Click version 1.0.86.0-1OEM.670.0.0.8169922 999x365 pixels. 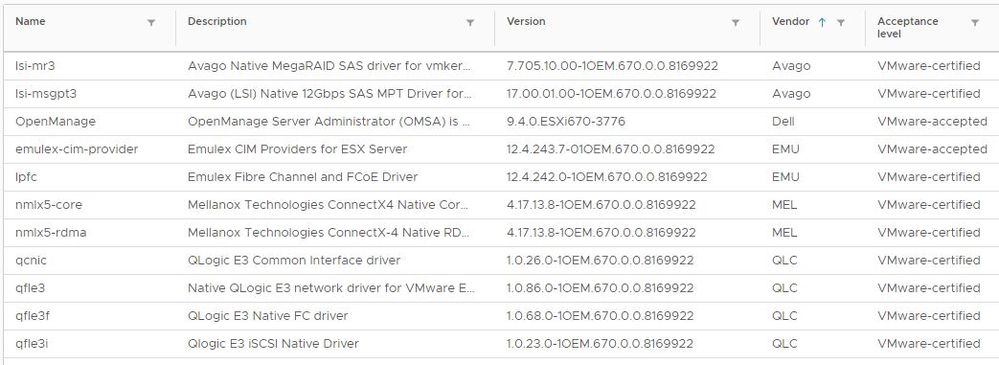(x=600, y=288)
